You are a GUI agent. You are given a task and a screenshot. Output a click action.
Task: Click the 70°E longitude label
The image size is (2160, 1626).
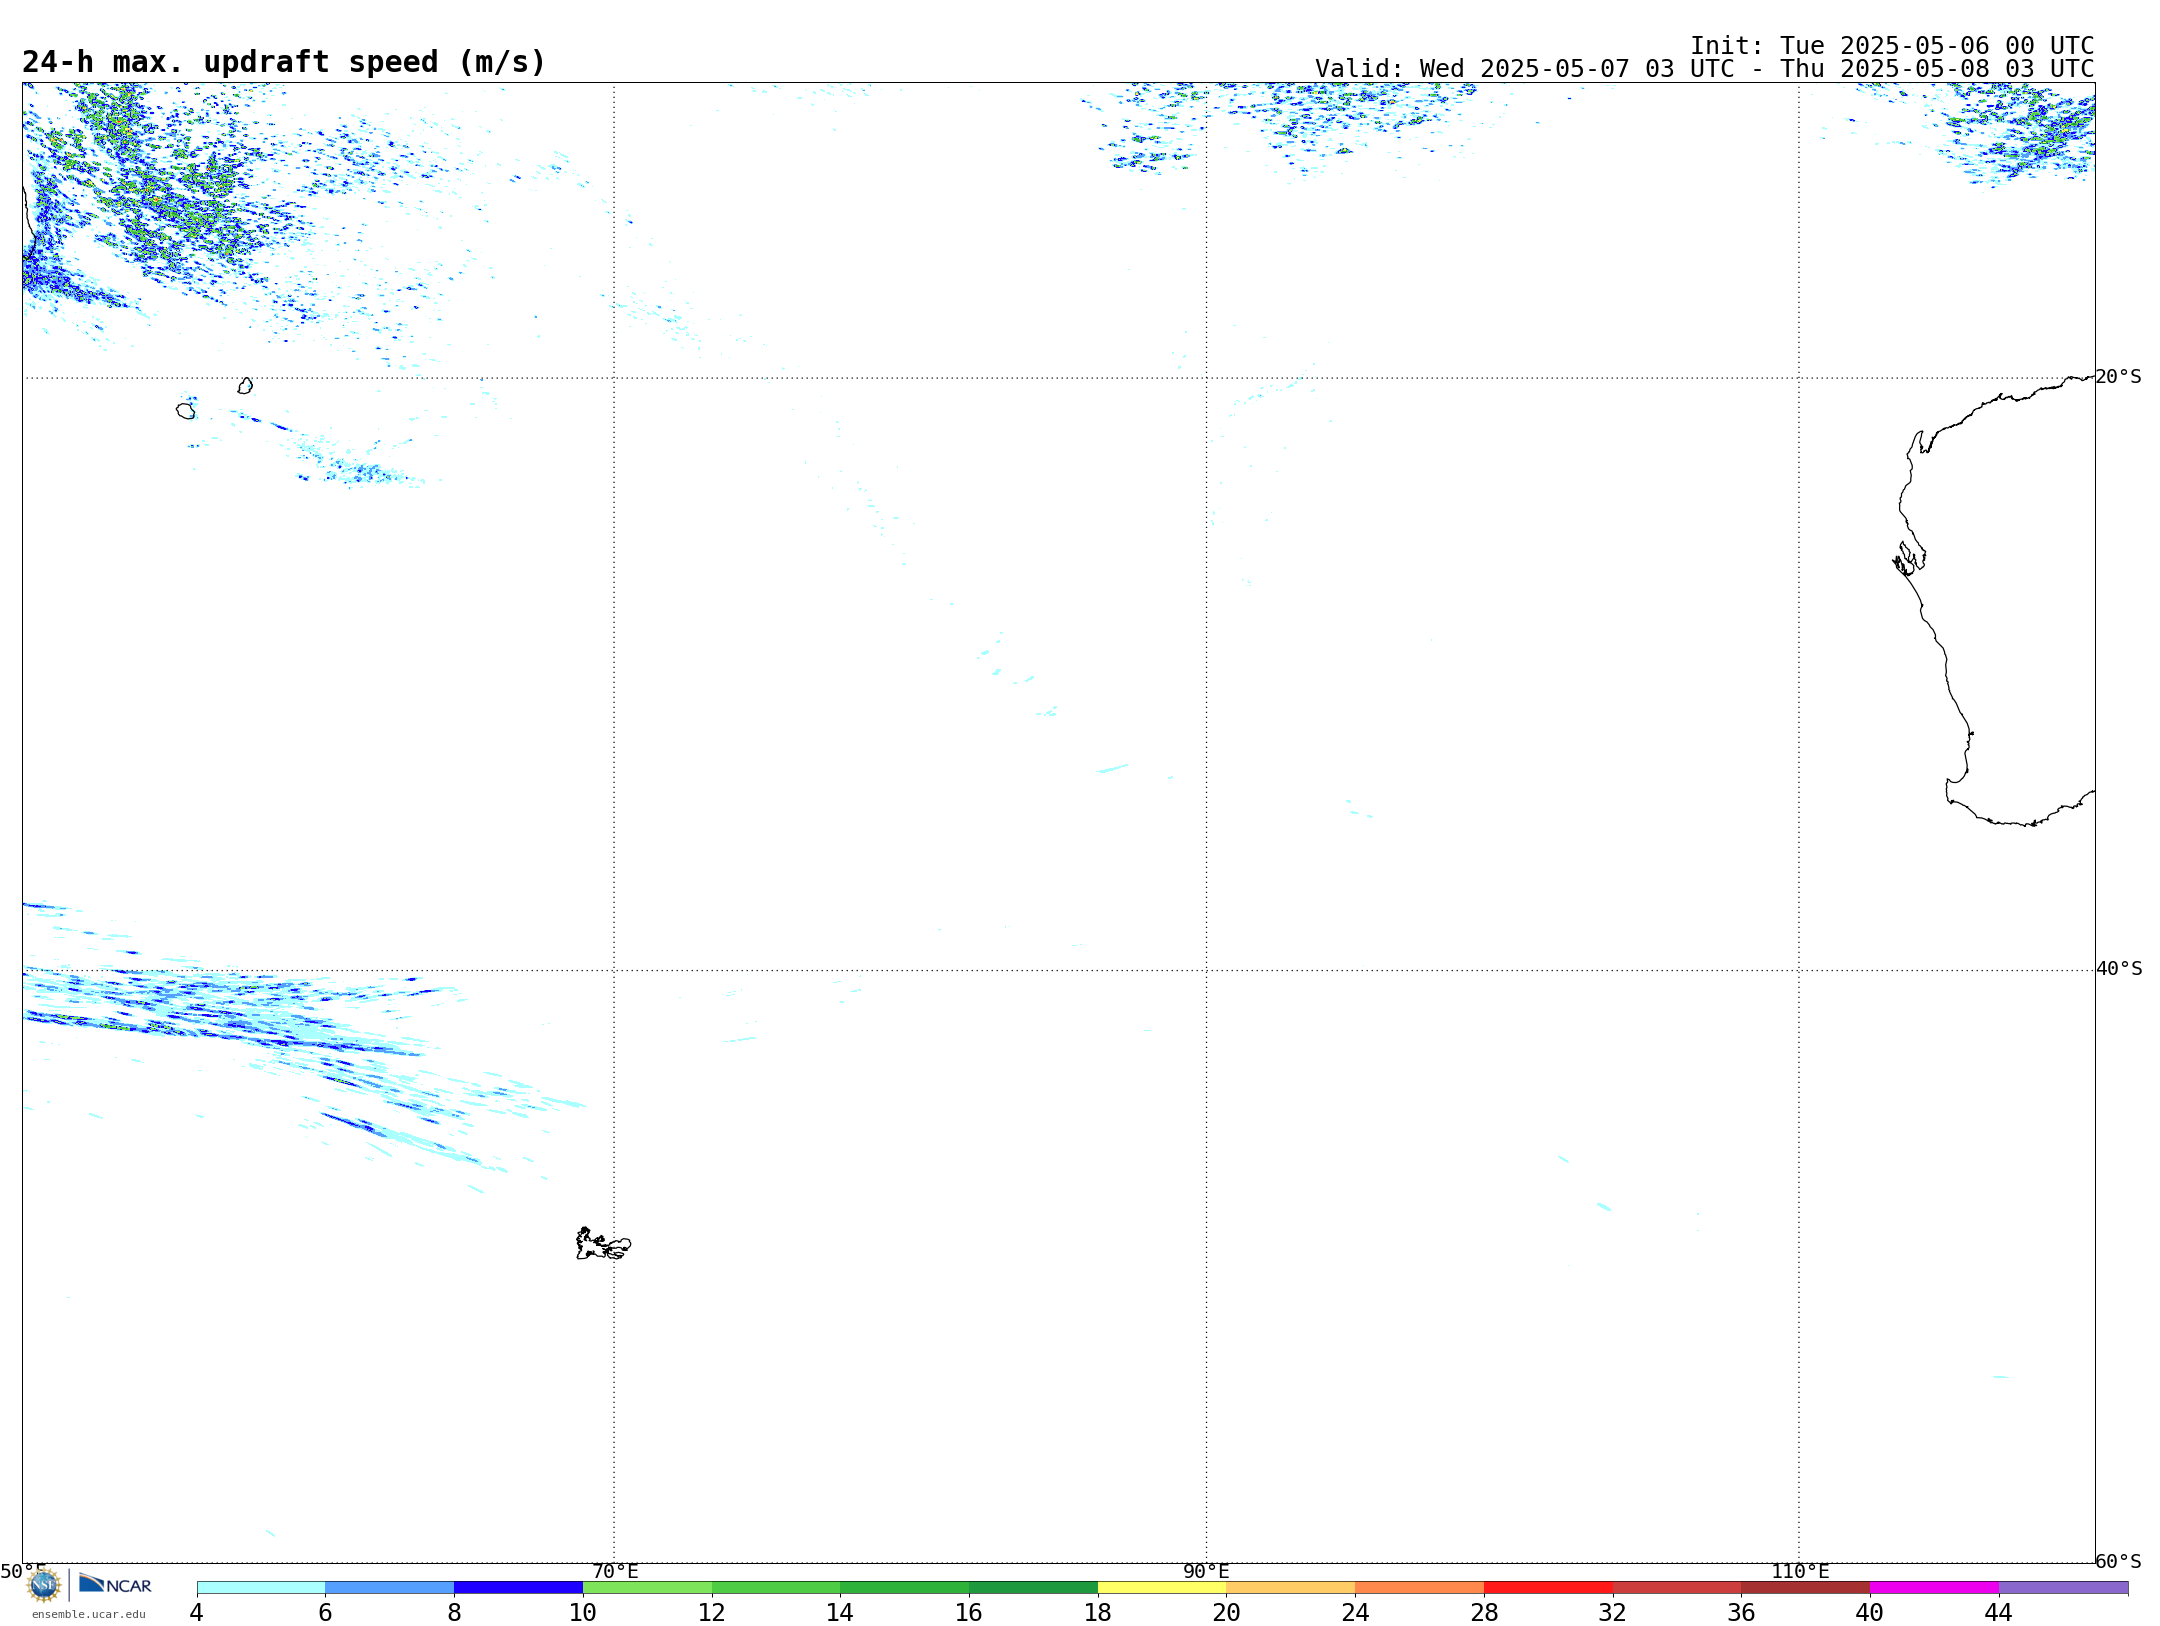point(615,1572)
